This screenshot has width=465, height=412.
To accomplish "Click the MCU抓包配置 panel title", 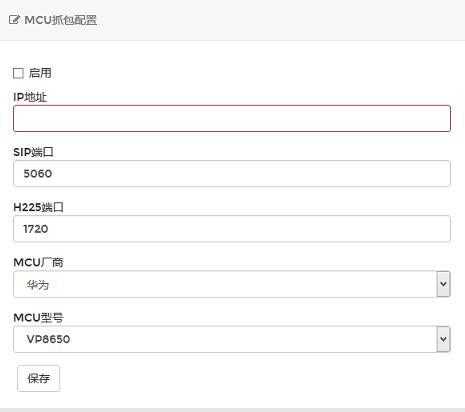I will pos(61,20).
